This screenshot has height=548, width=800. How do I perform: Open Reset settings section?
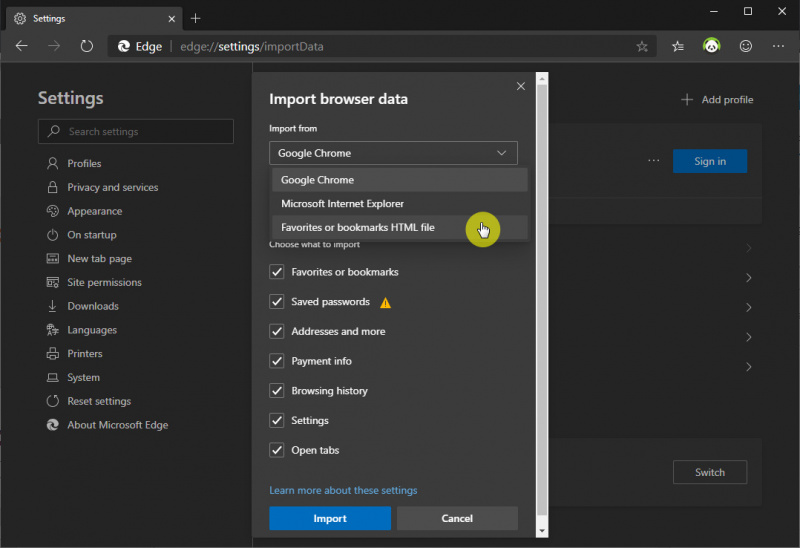pos(89,401)
